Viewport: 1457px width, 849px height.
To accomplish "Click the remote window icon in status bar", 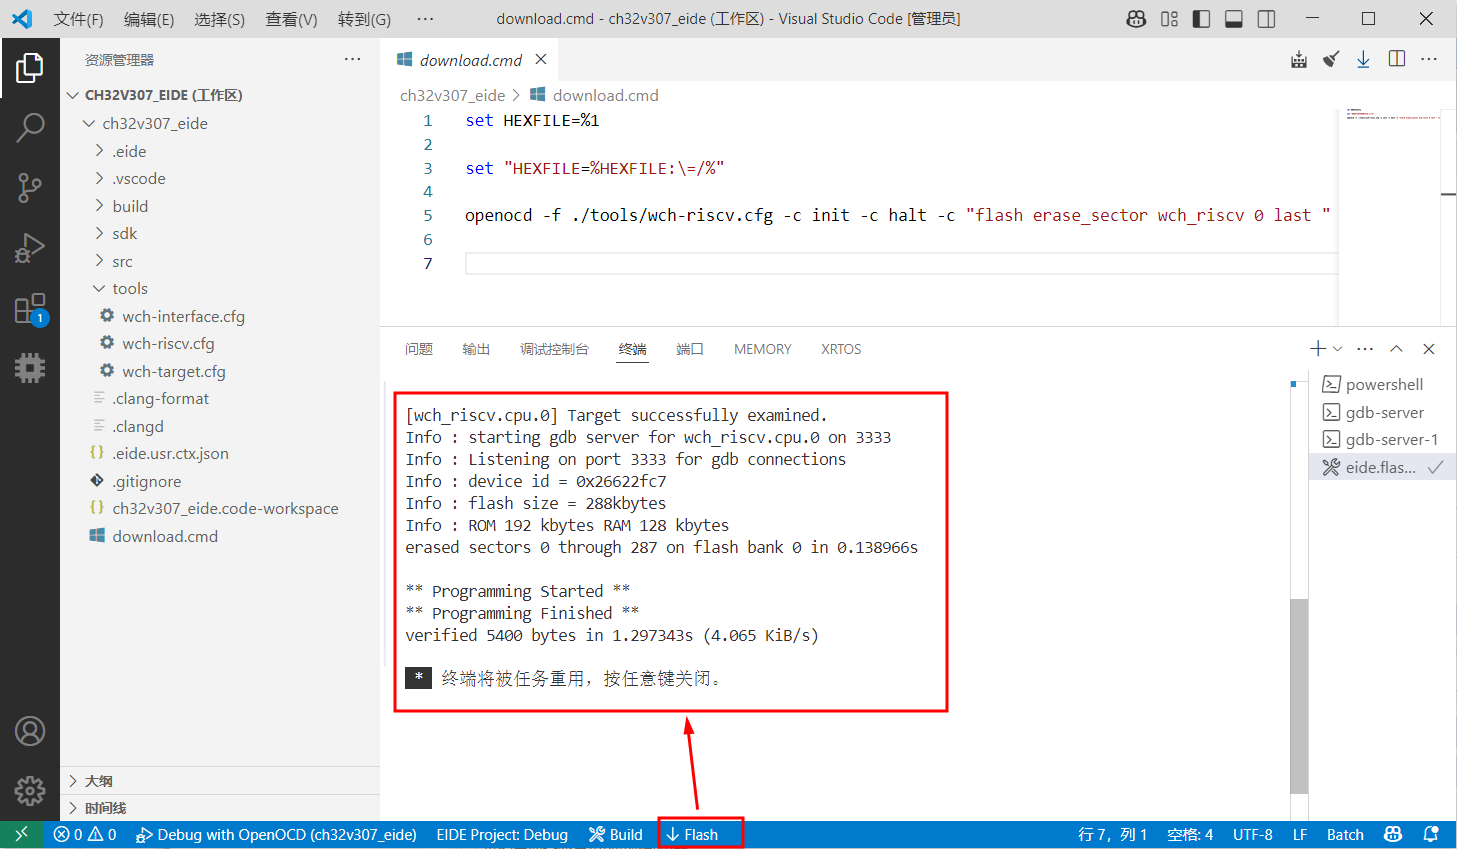I will point(21,834).
